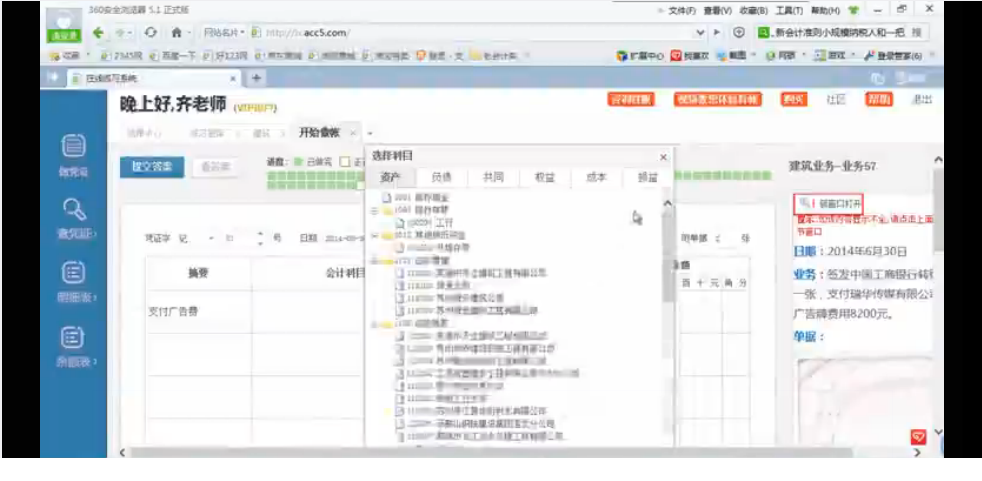This screenshot has height=481, width=982.
Task: Click the red heart icon at bottom right
Action: click(x=918, y=437)
